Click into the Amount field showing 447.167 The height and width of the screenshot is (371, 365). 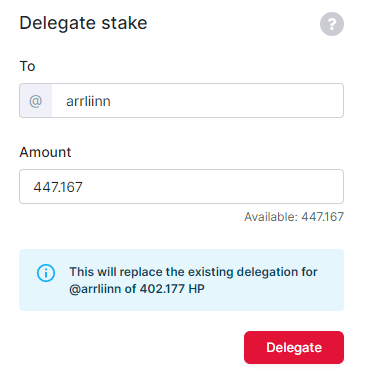click(181, 187)
